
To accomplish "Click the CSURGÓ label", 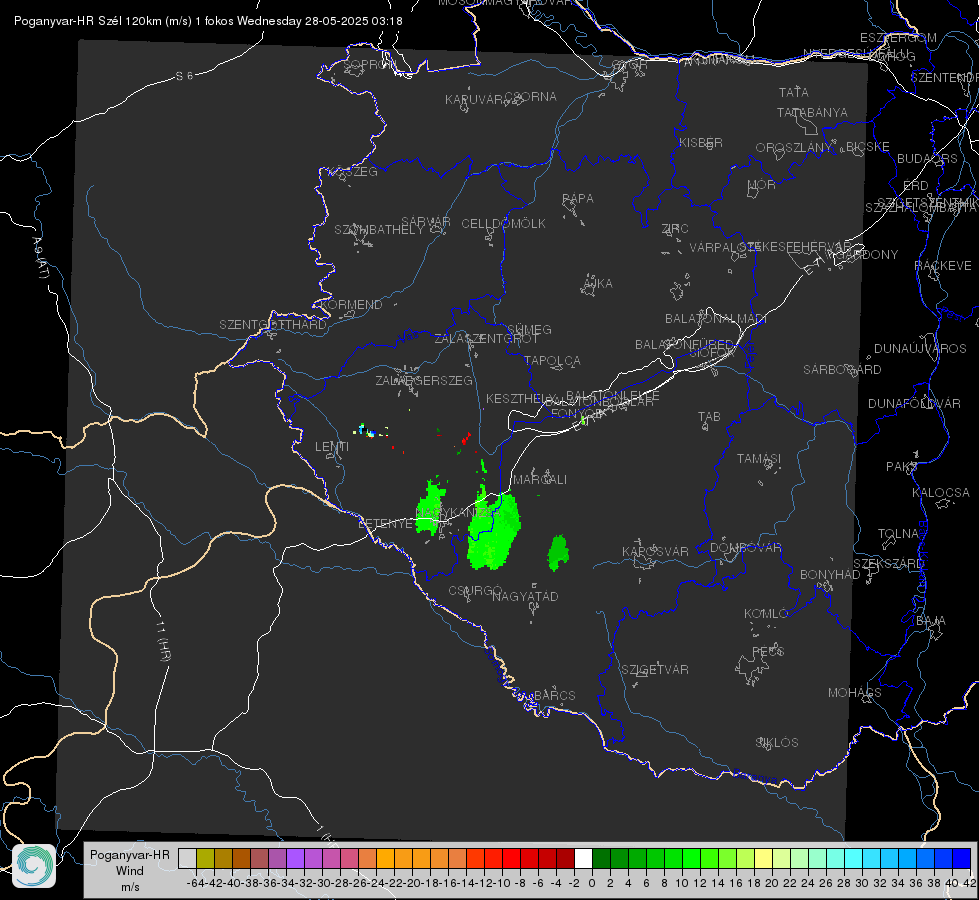I will tap(475, 591).
